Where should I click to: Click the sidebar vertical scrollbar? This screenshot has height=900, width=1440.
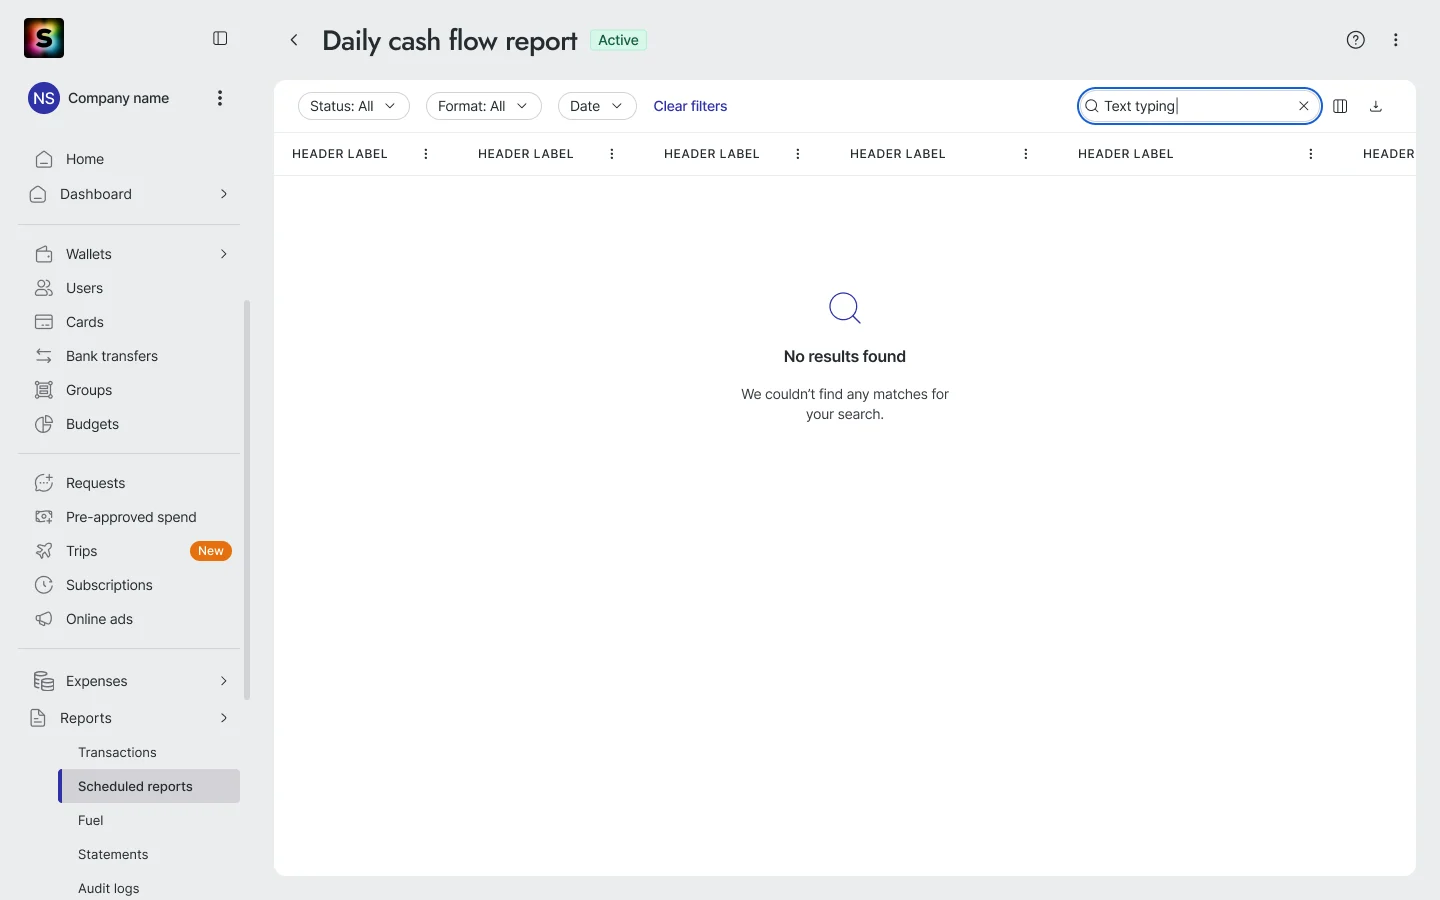coord(247,500)
